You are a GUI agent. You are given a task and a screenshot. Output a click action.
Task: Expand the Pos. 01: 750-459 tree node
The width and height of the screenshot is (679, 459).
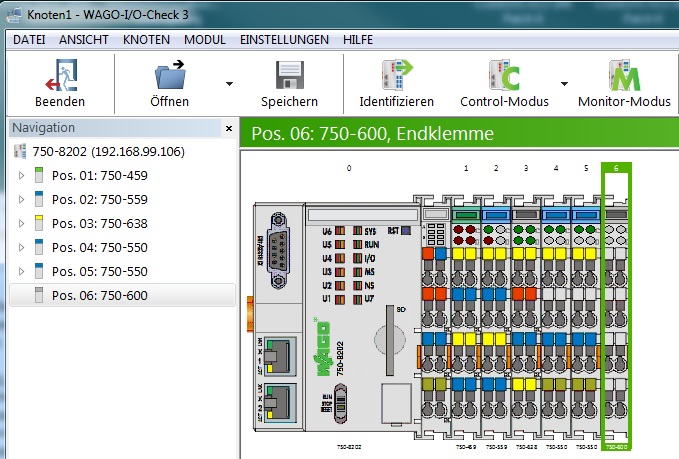pyautogui.click(x=22, y=176)
